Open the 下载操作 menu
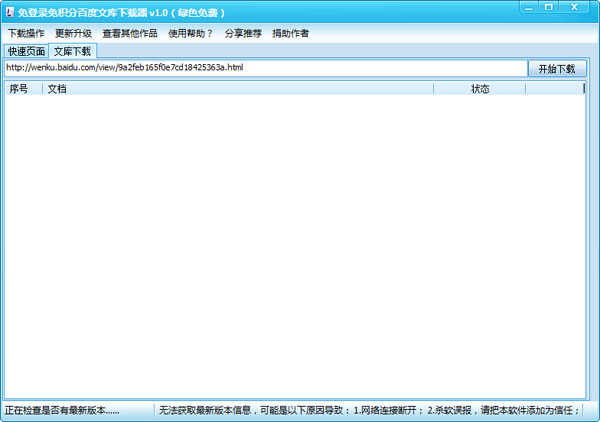Image resolution: width=600 pixels, height=422 pixels. click(26, 33)
